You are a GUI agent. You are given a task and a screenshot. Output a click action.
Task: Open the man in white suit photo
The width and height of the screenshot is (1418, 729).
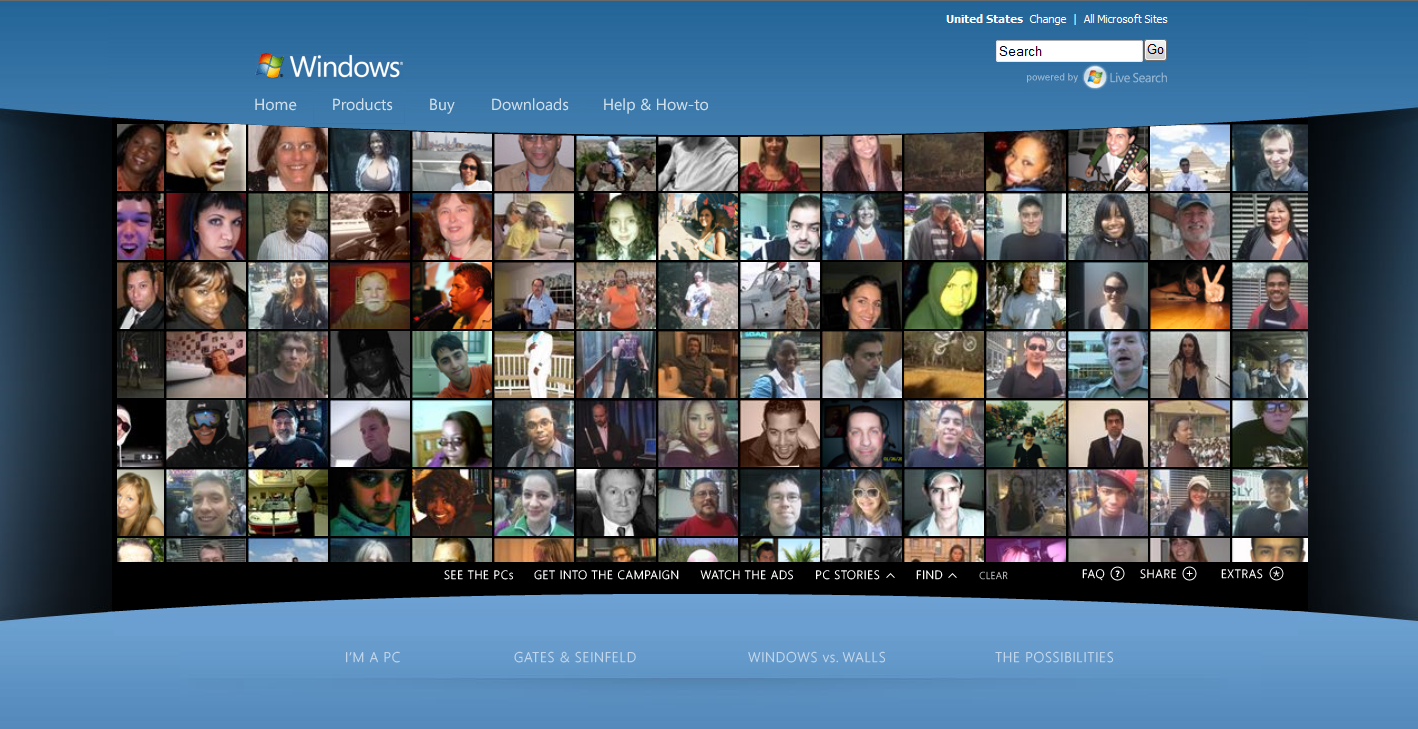(x=534, y=365)
